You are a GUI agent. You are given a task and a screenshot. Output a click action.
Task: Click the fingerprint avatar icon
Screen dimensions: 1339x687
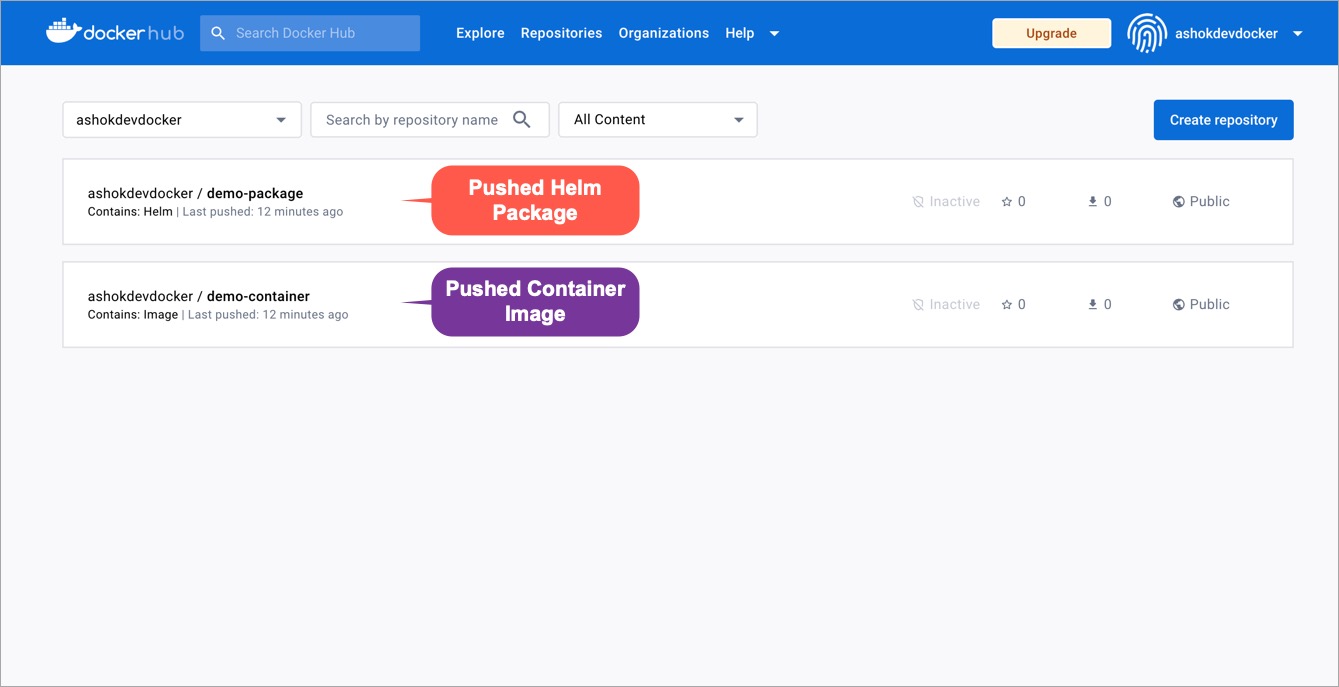(x=1146, y=33)
